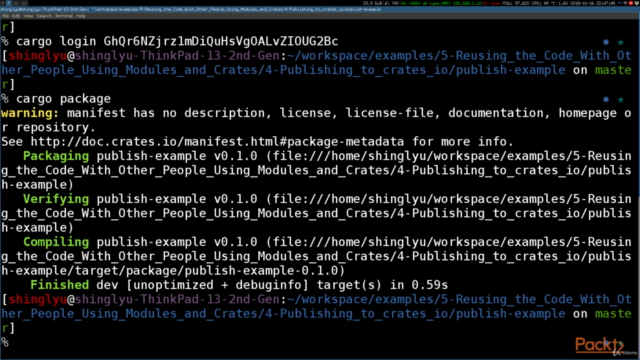640x360 pixels.
Task: Click the green 'Verifying' status word
Action: pyautogui.click(x=56, y=199)
